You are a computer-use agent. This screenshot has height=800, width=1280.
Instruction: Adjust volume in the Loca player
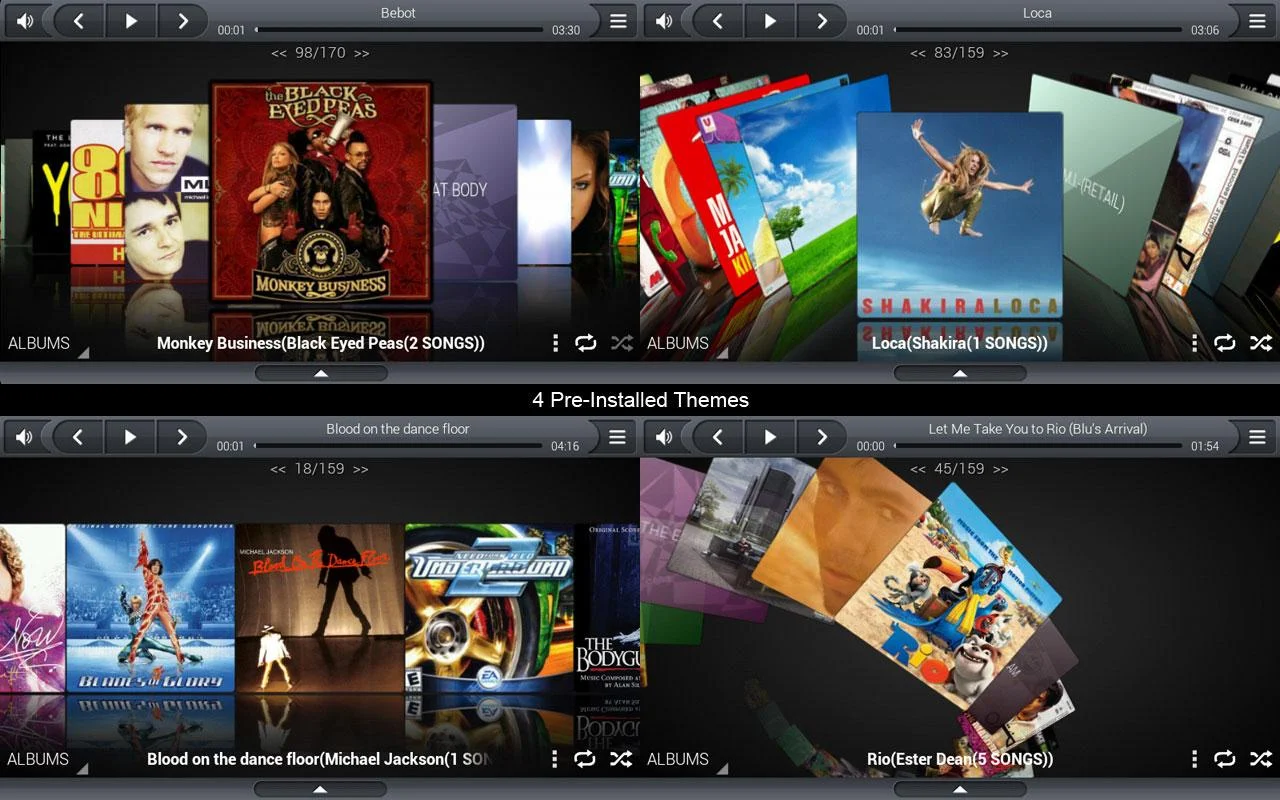click(x=664, y=21)
